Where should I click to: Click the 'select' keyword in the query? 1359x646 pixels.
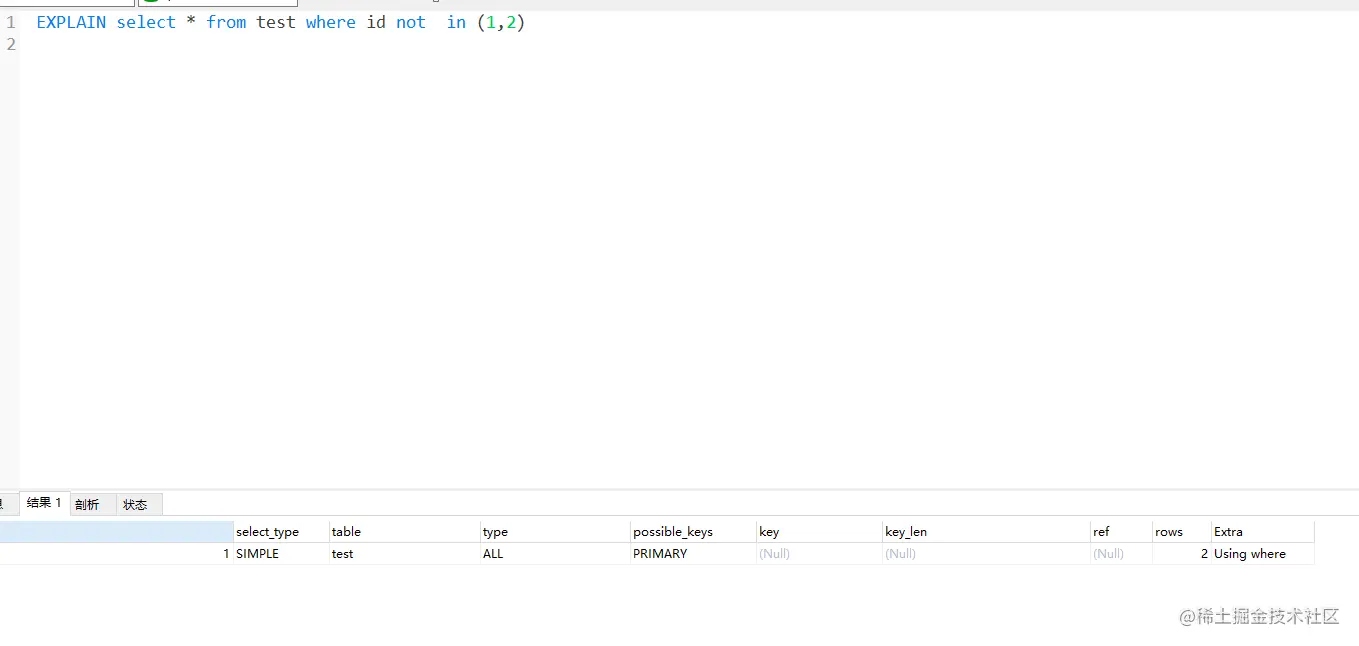click(146, 22)
